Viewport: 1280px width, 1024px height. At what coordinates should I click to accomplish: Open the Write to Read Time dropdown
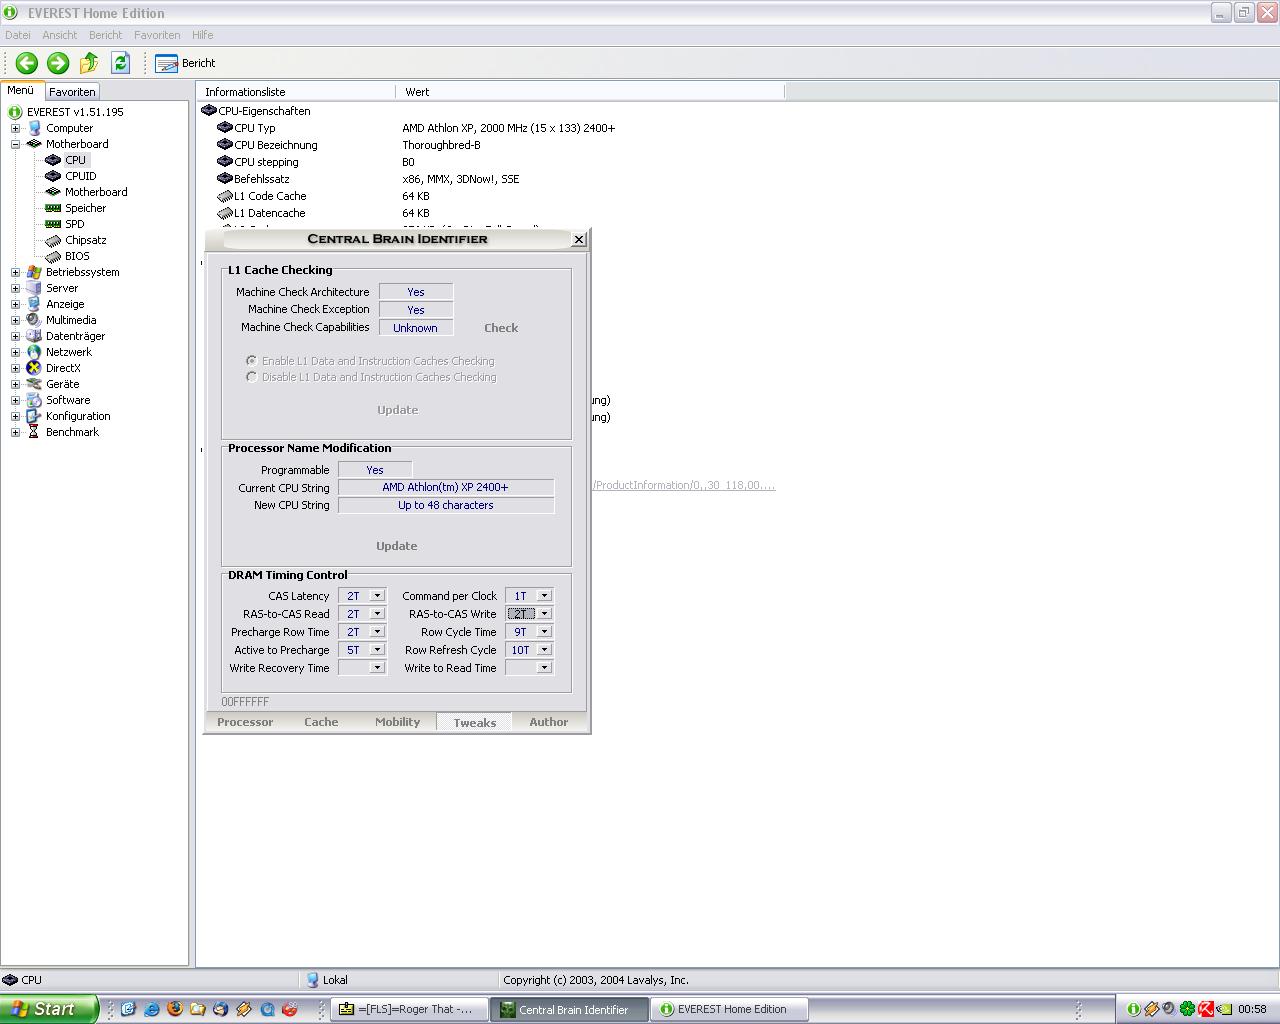point(544,668)
